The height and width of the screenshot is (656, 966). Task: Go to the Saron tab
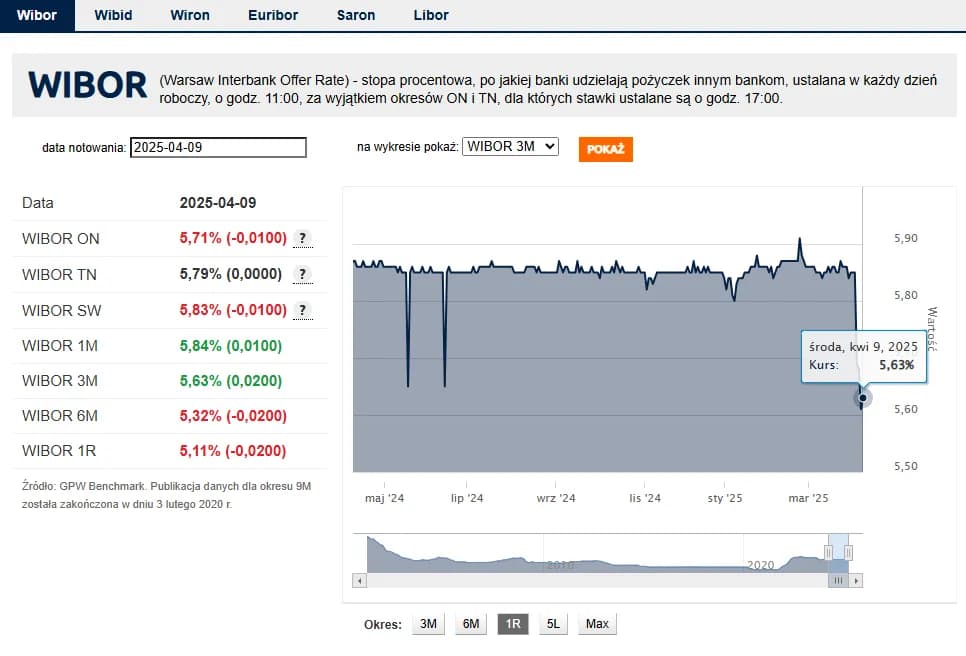[x=354, y=15]
